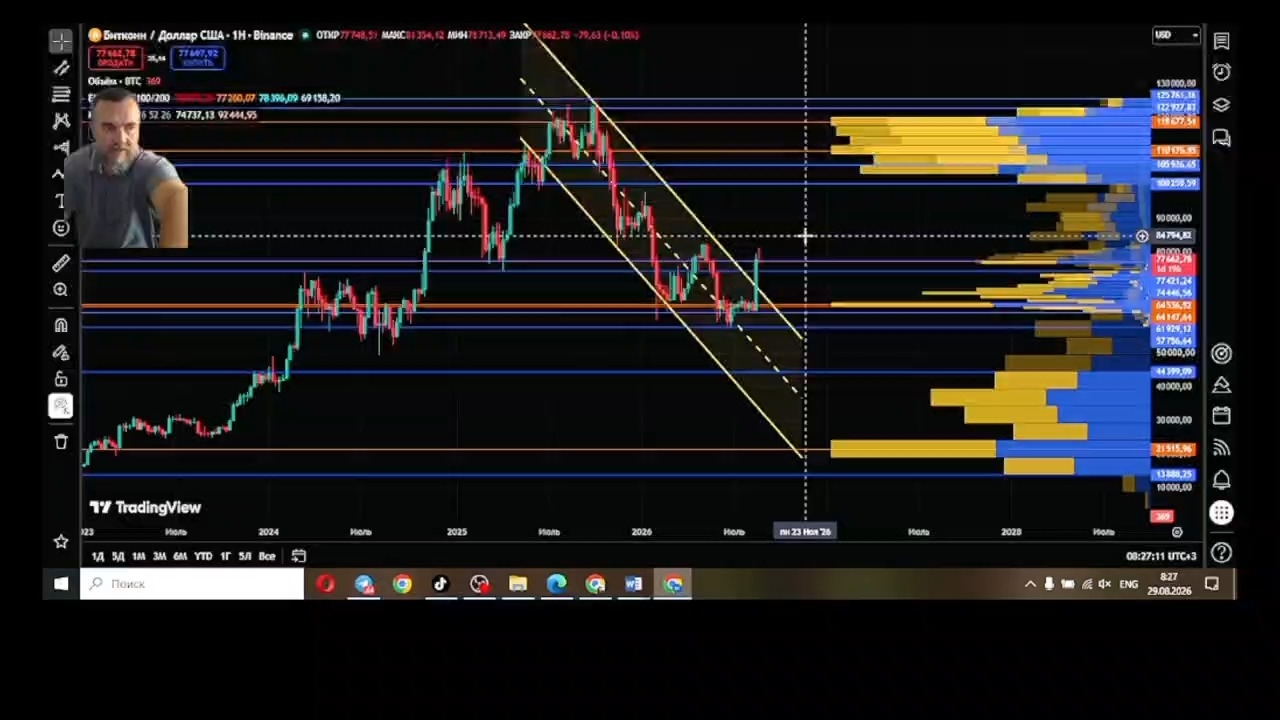This screenshot has height=720, width=1280.
Task: Set the range to 1Г
Action: [226, 556]
